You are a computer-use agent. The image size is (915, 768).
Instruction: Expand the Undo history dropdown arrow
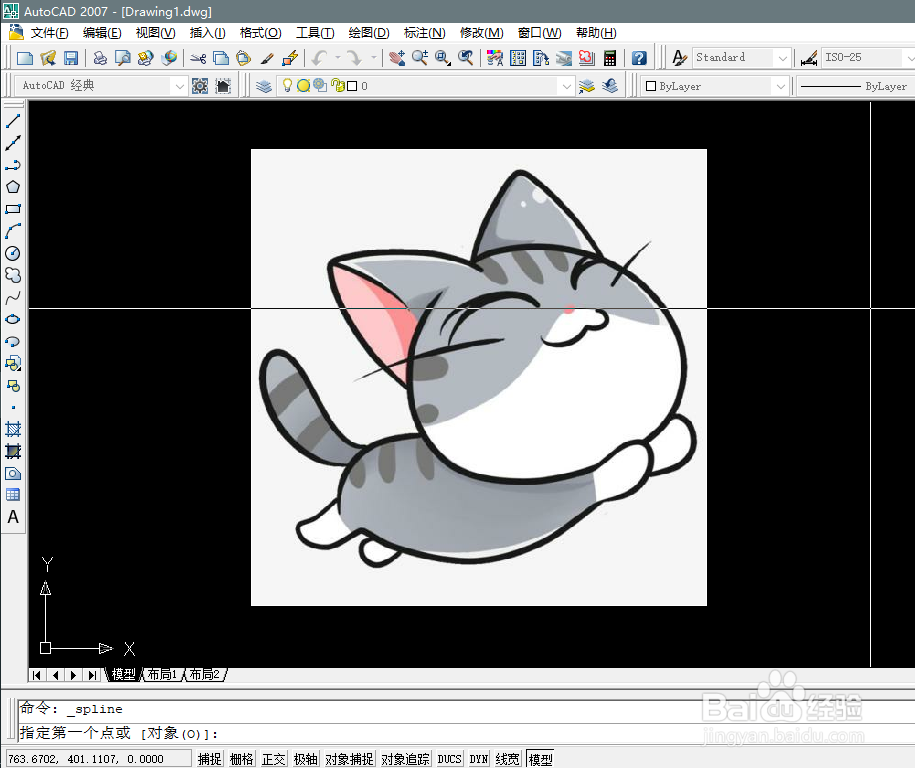pos(337,58)
